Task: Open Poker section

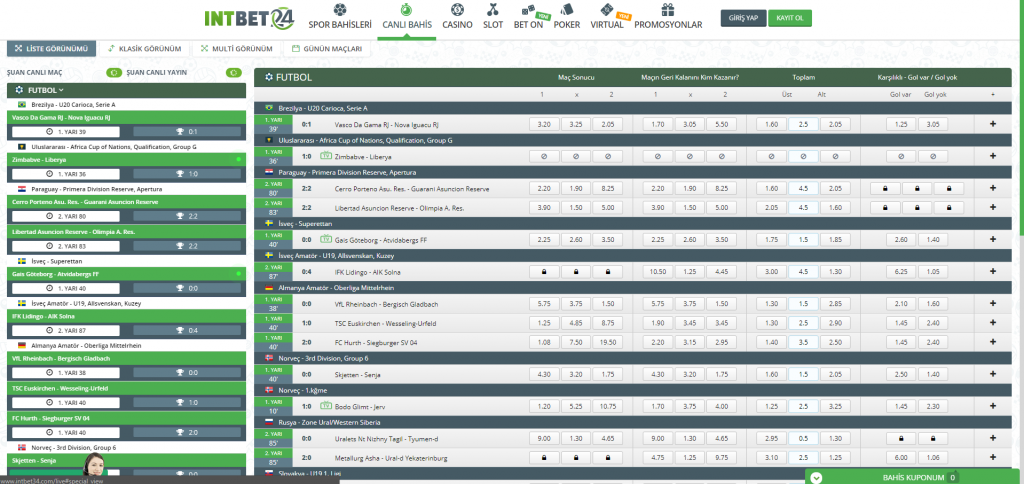Action: pyautogui.click(x=566, y=18)
